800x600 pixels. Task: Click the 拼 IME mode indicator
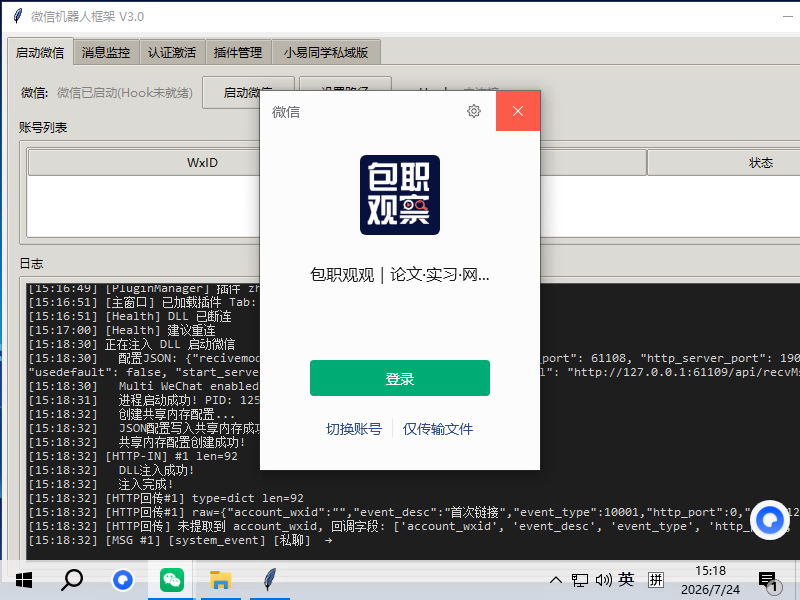[x=656, y=580]
